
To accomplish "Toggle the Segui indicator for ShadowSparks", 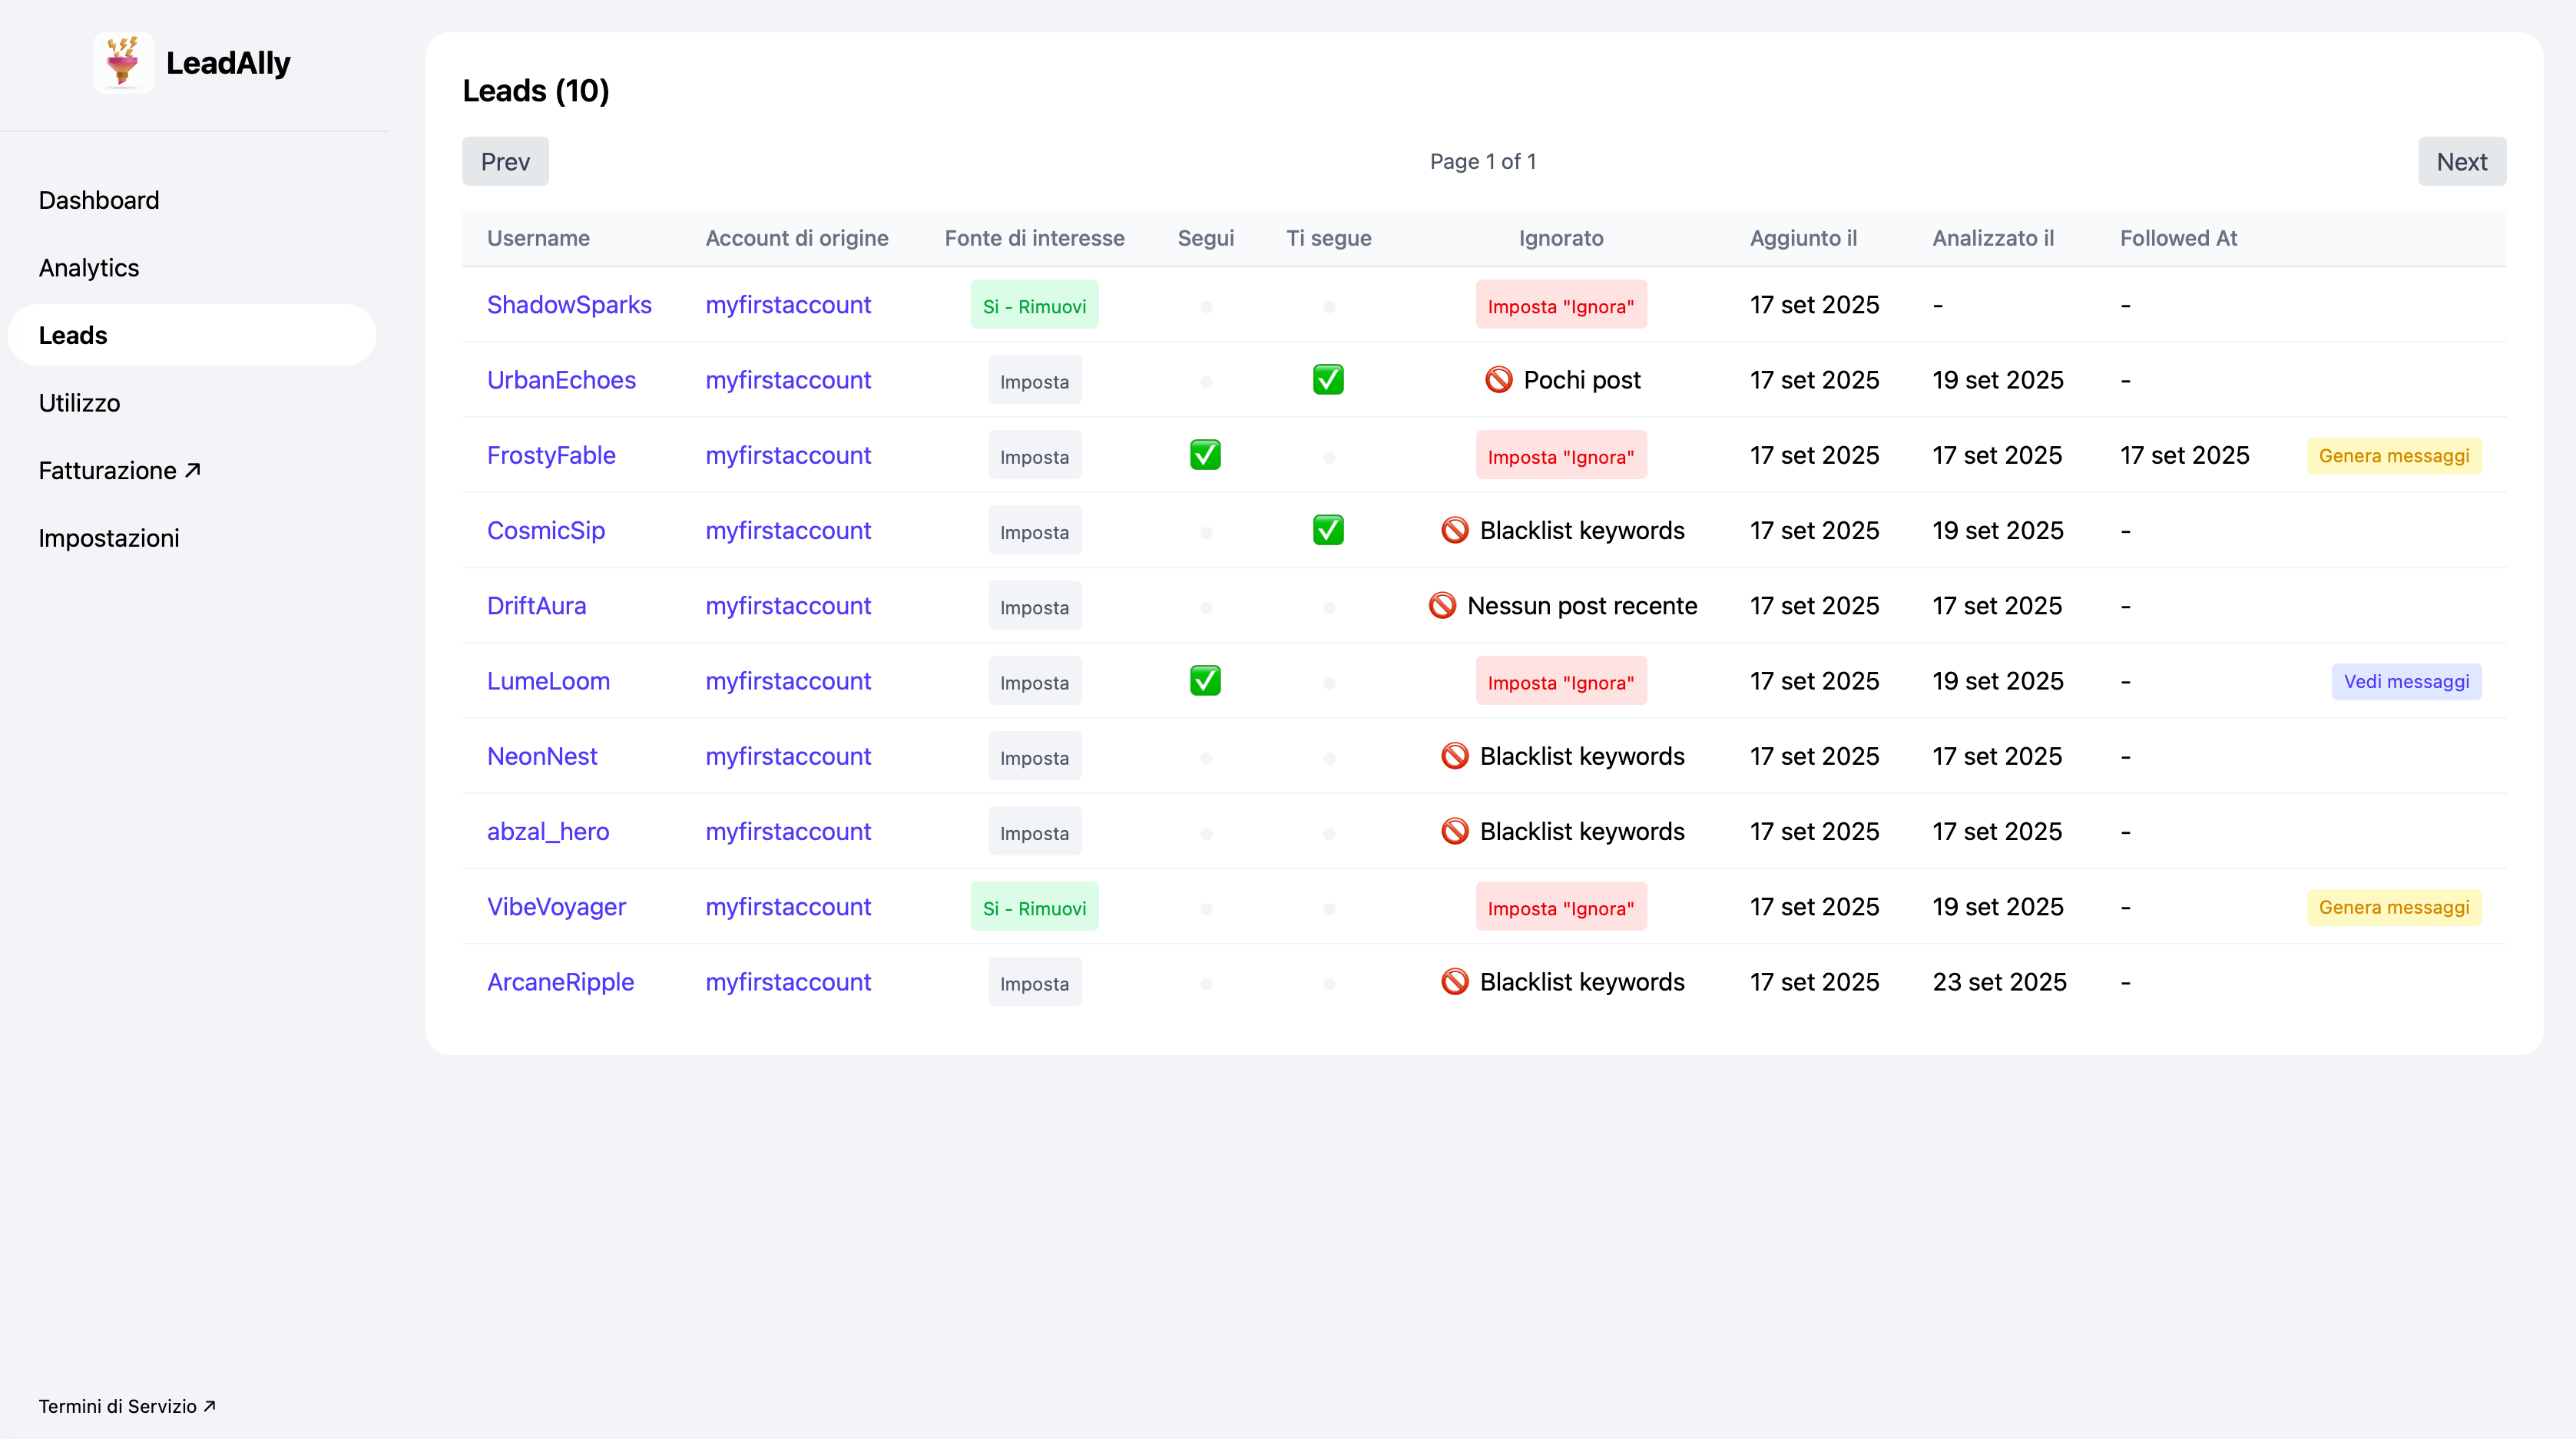I will (1206, 307).
